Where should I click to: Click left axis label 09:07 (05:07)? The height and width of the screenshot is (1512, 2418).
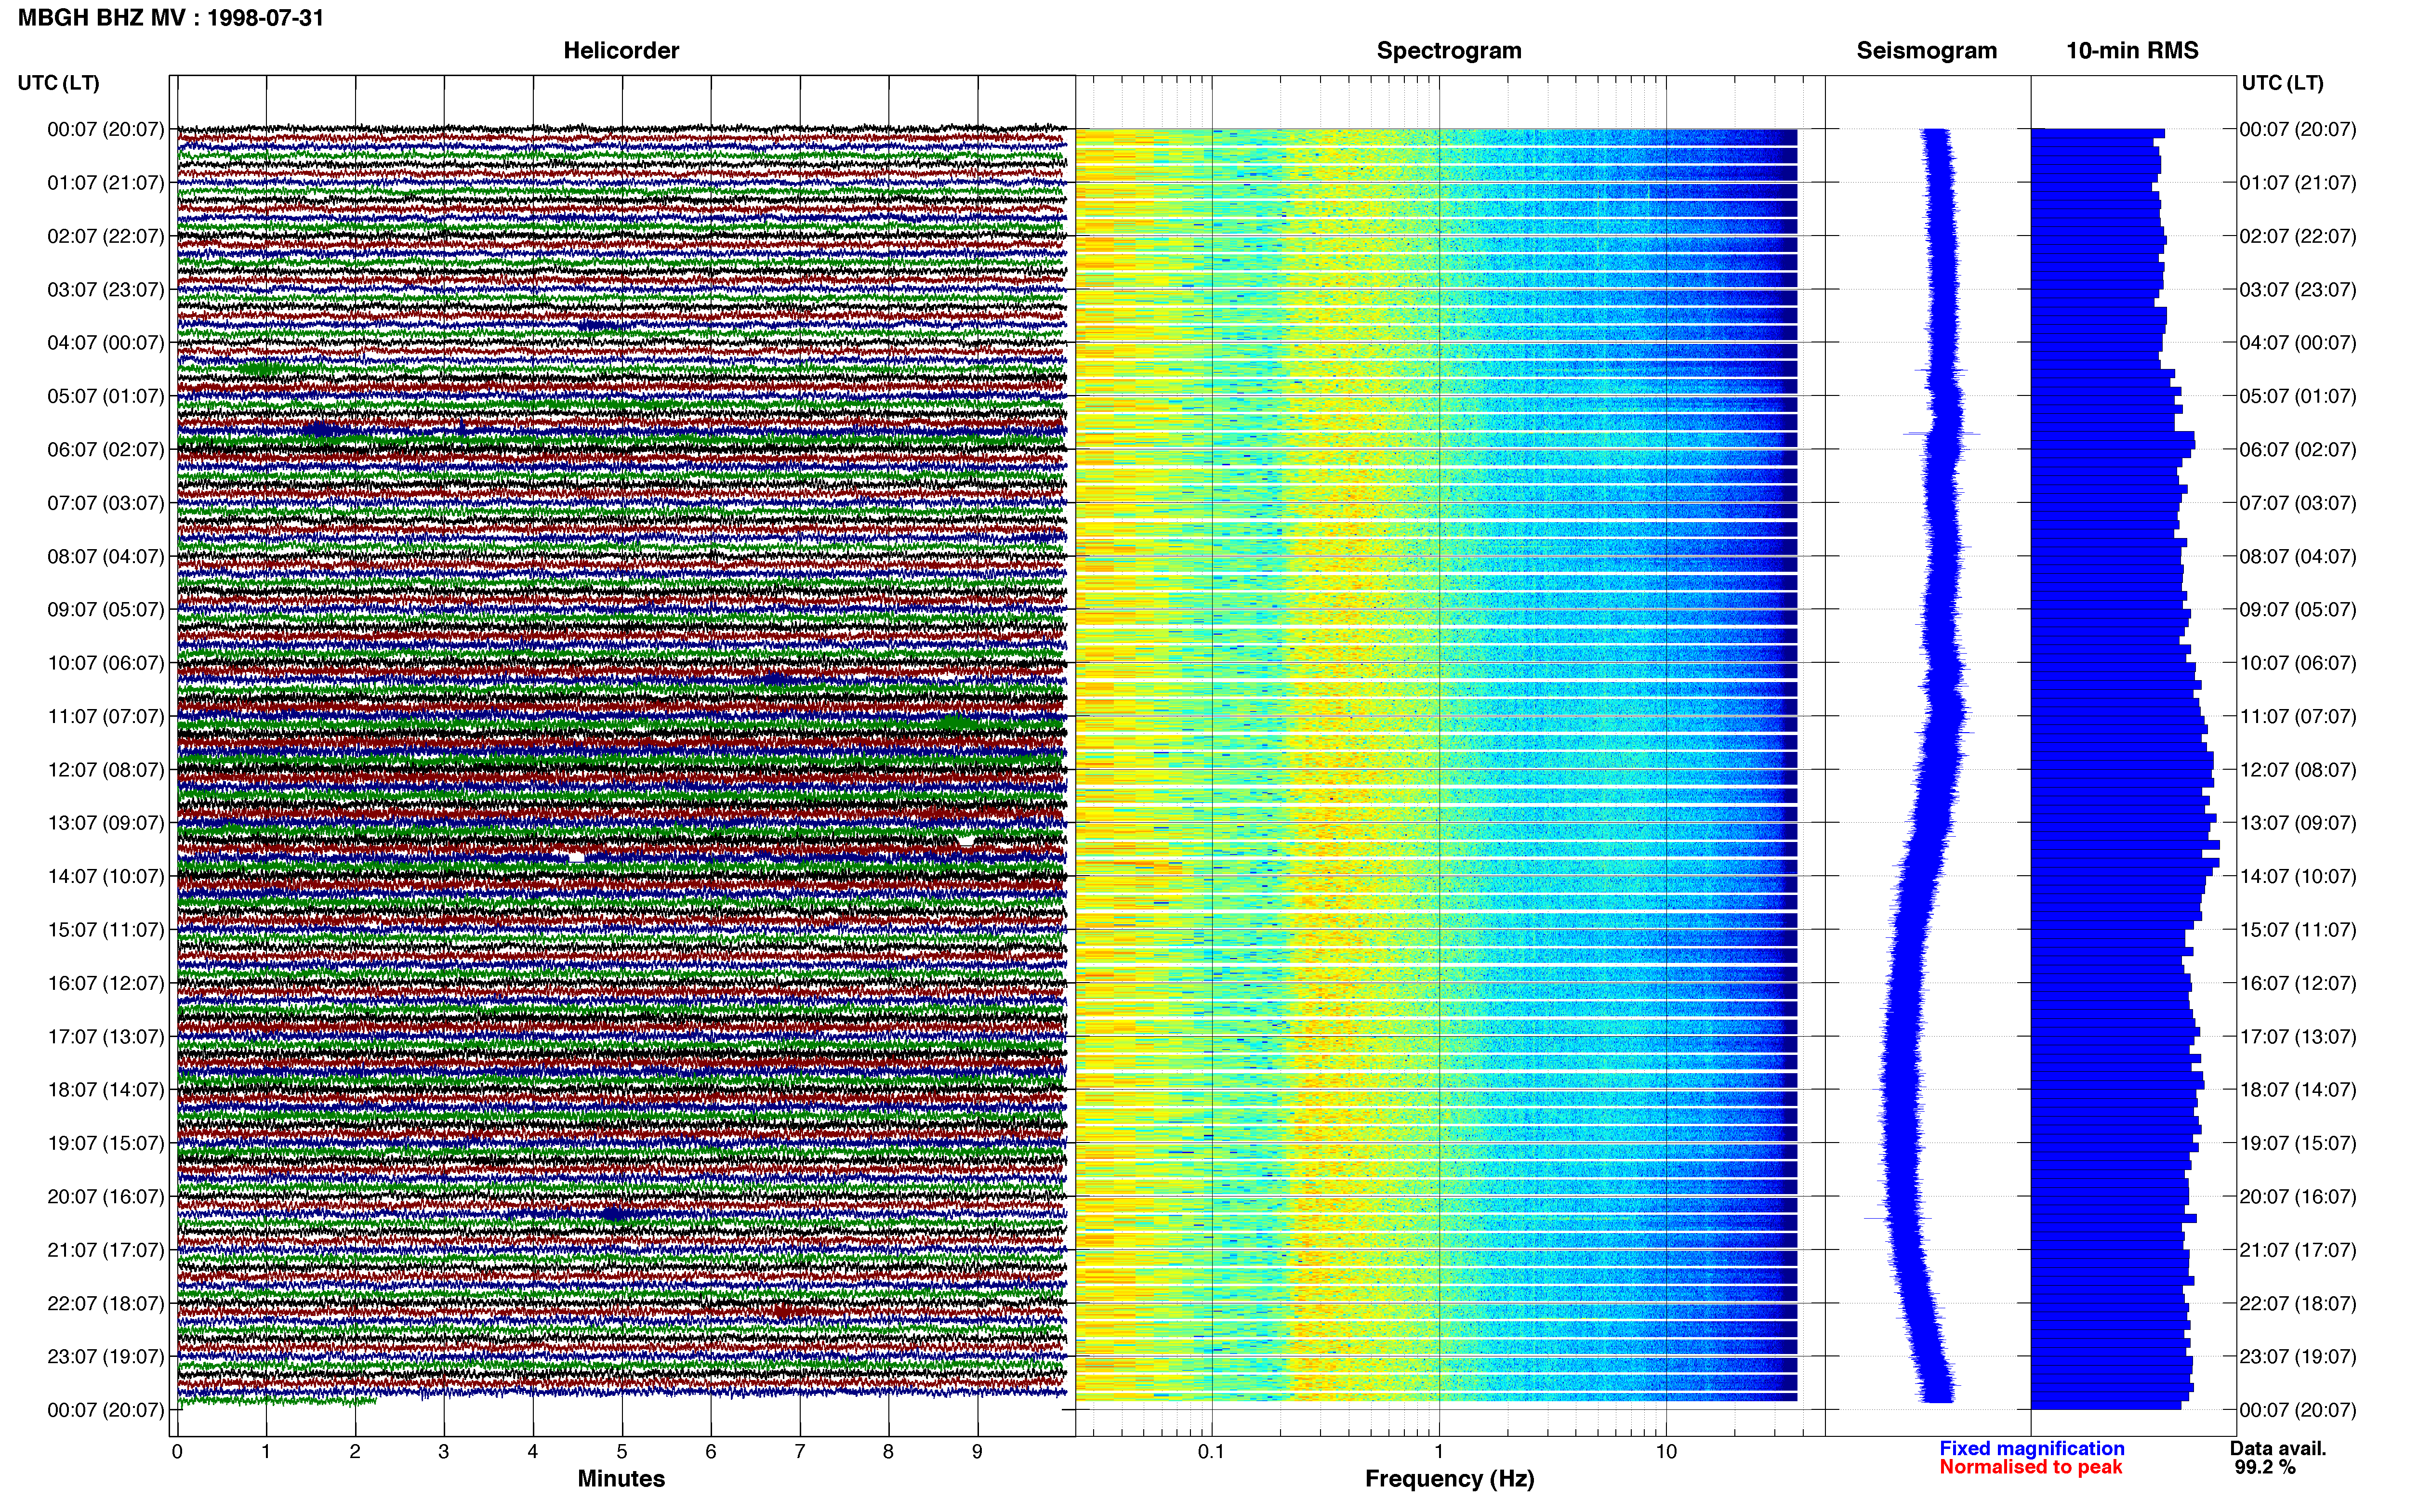tap(106, 610)
